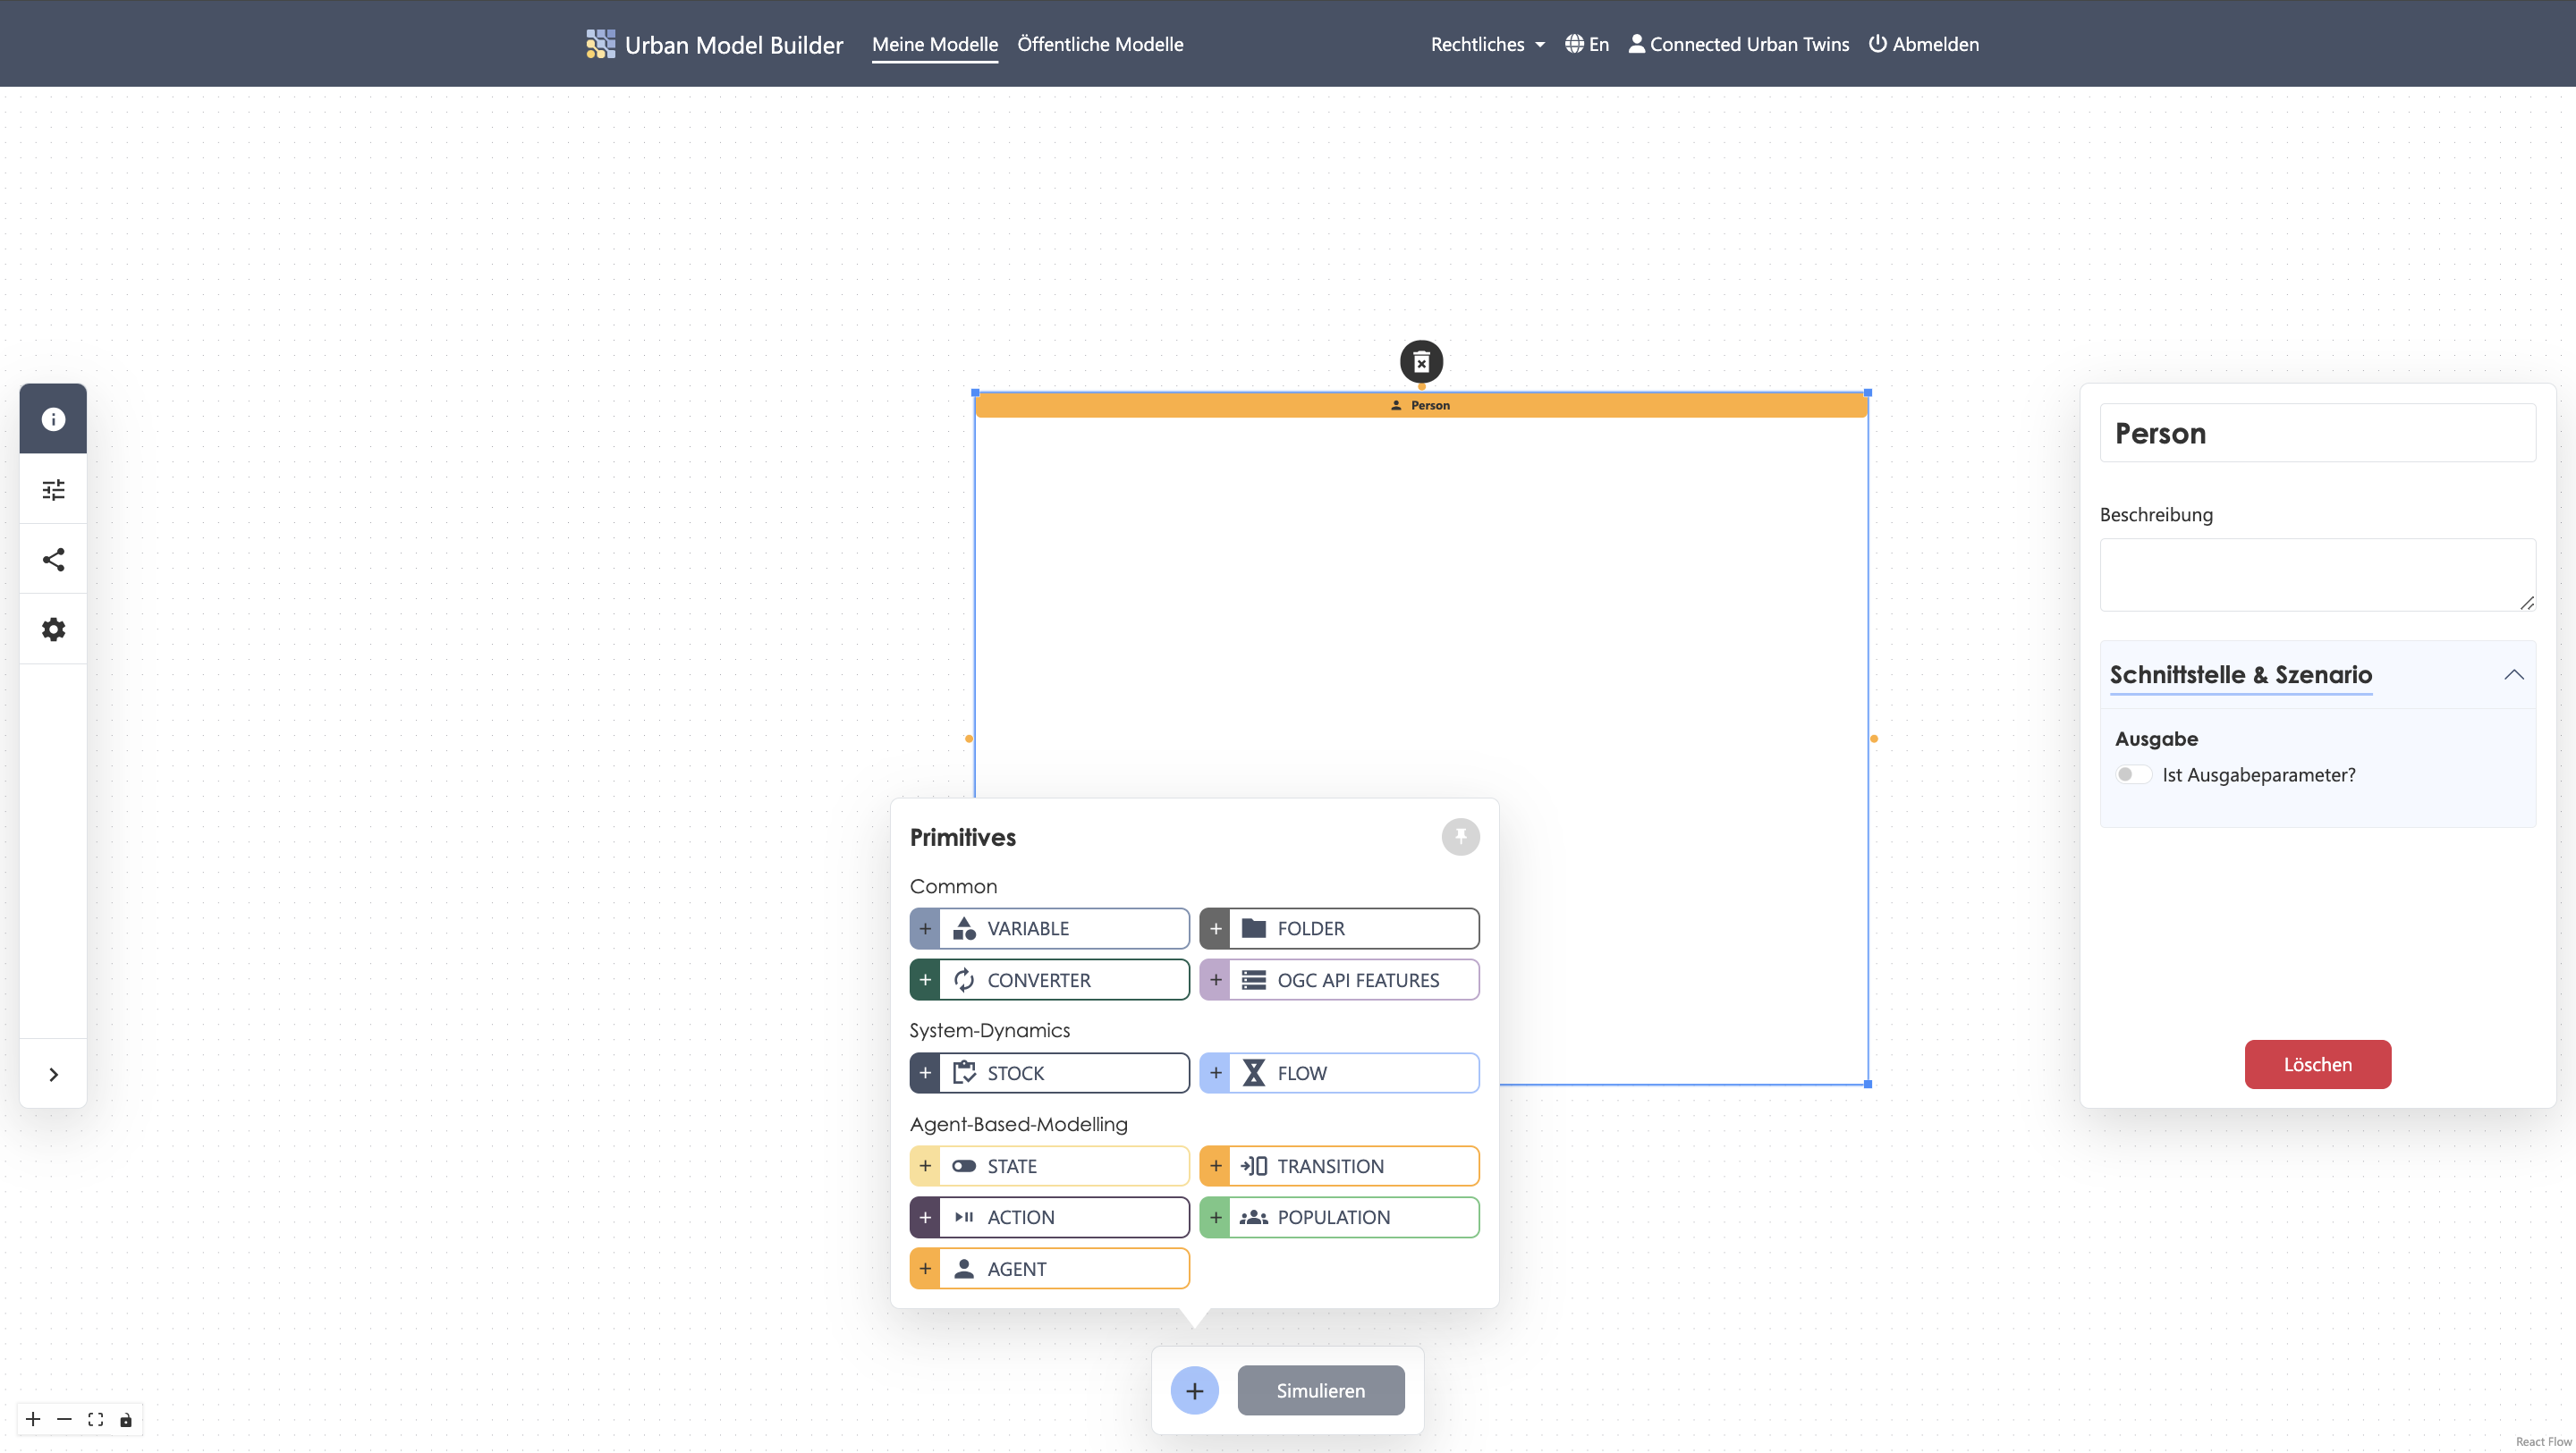This screenshot has height=1453, width=2576.
Task: Collapse the Schnittstelle & Szenario section
Action: coord(2513,675)
